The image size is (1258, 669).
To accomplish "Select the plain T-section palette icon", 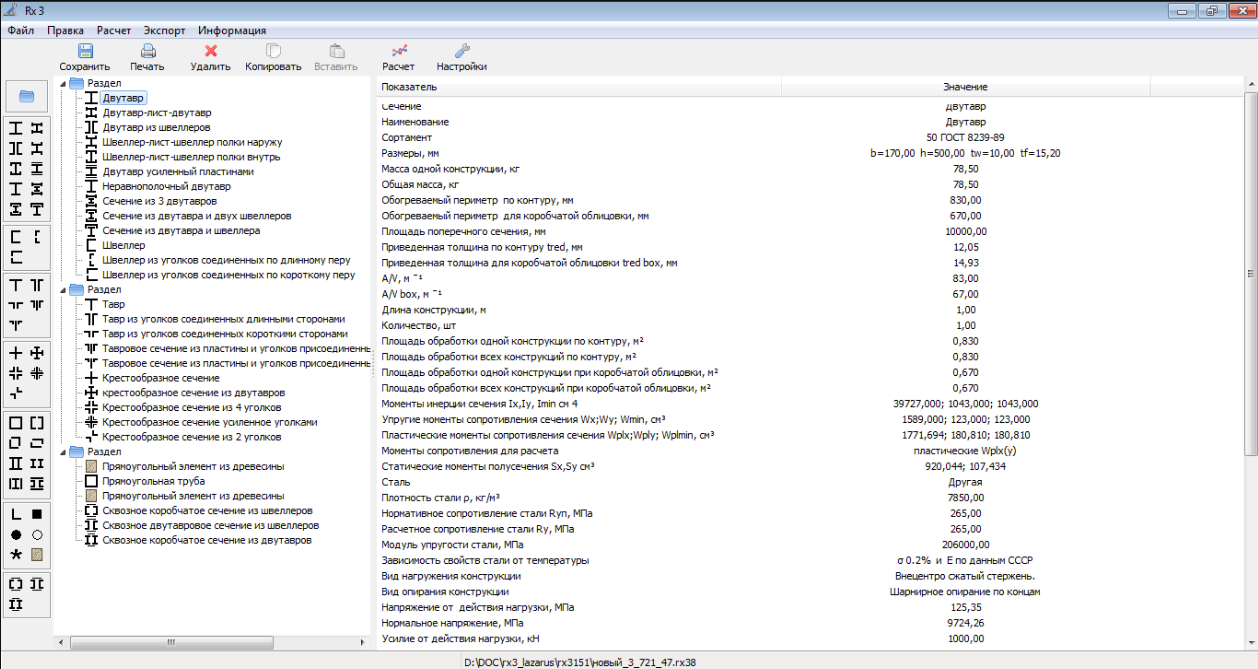I will (x=16, y=286).
